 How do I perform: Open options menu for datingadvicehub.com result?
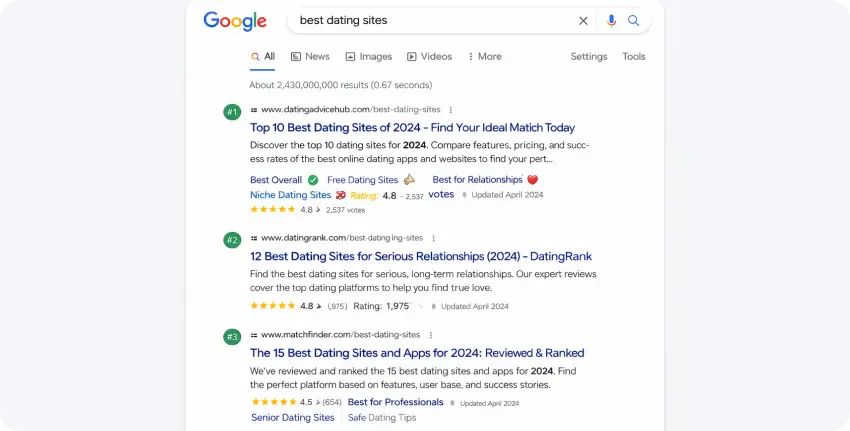[x=451, y=110]
